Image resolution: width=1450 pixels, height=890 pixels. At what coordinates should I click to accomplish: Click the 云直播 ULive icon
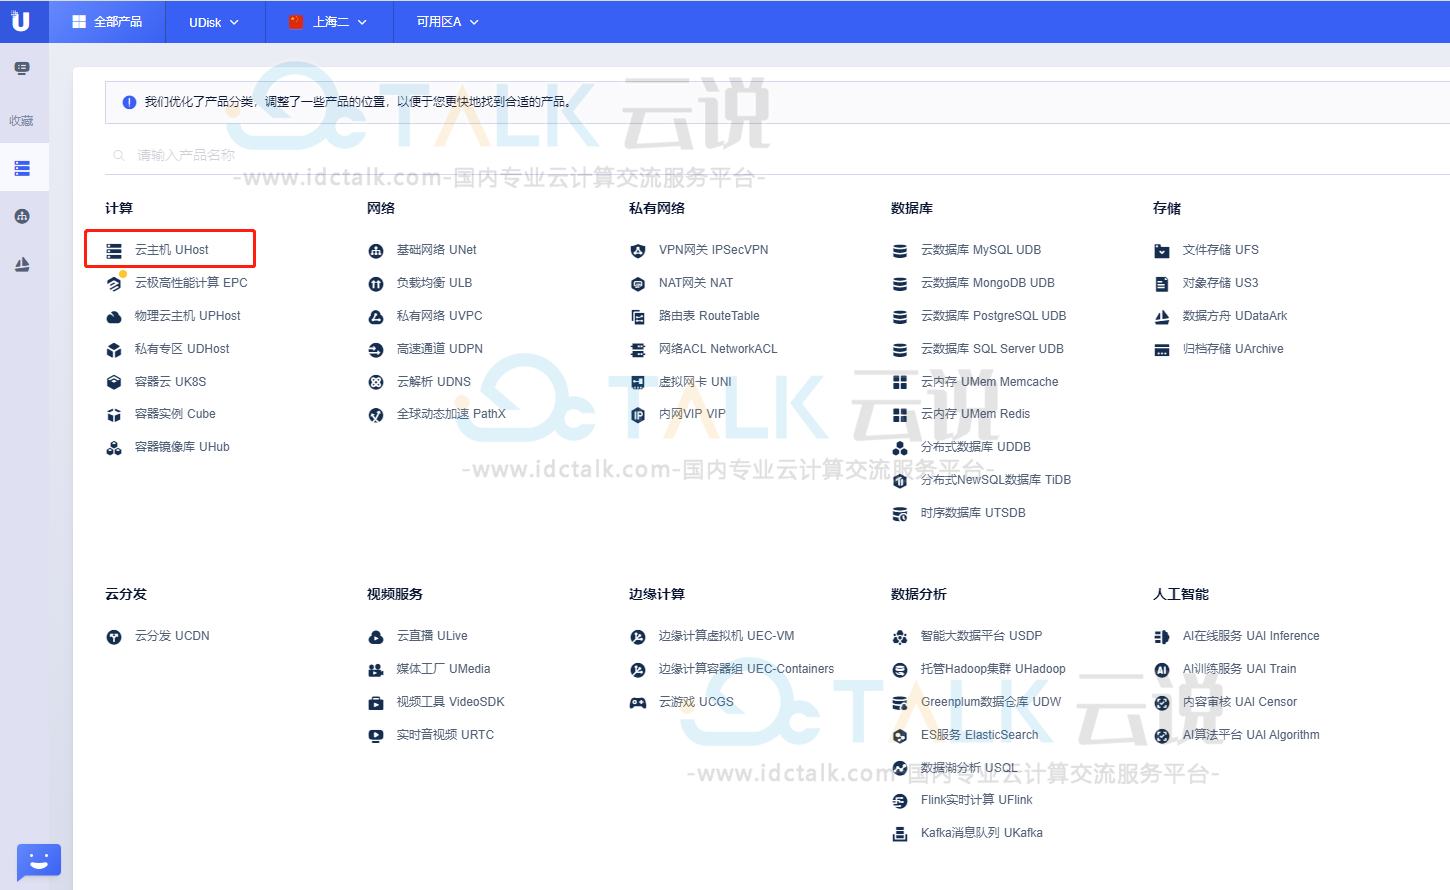pos(376,636)
